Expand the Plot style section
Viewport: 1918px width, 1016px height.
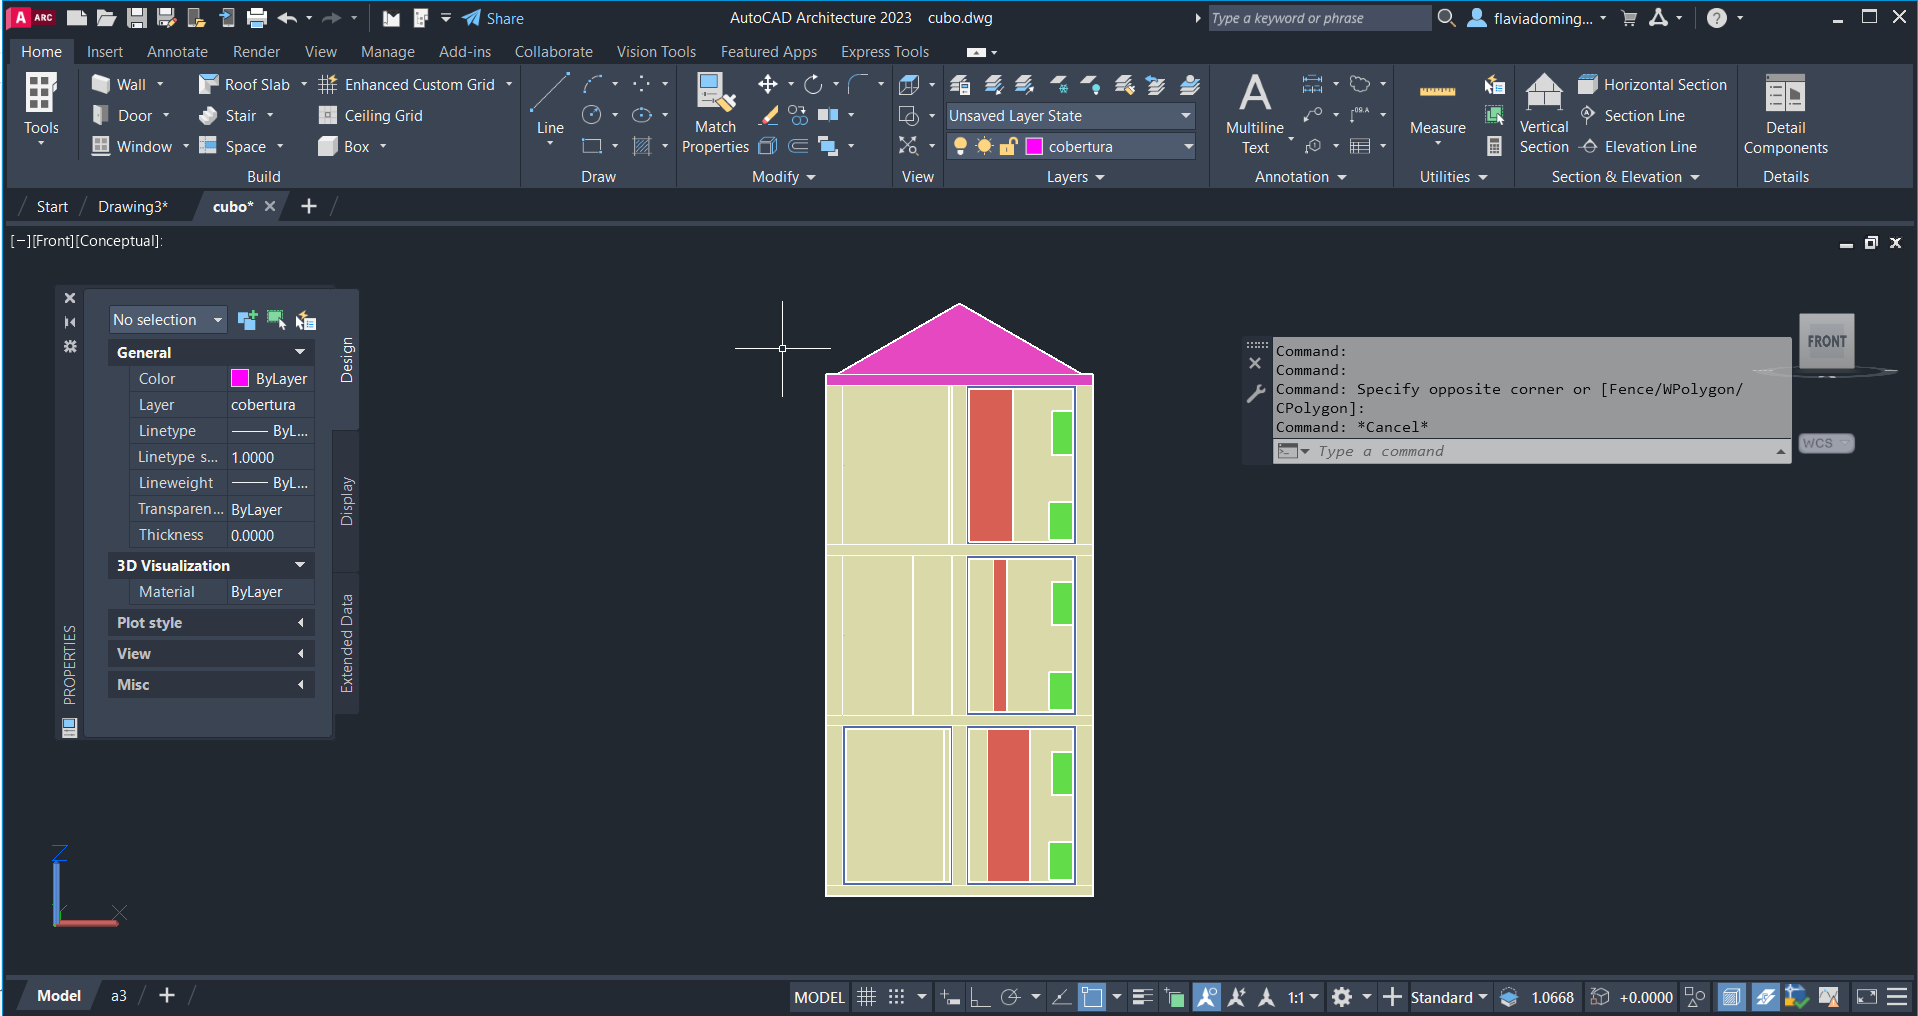point(210,623)
